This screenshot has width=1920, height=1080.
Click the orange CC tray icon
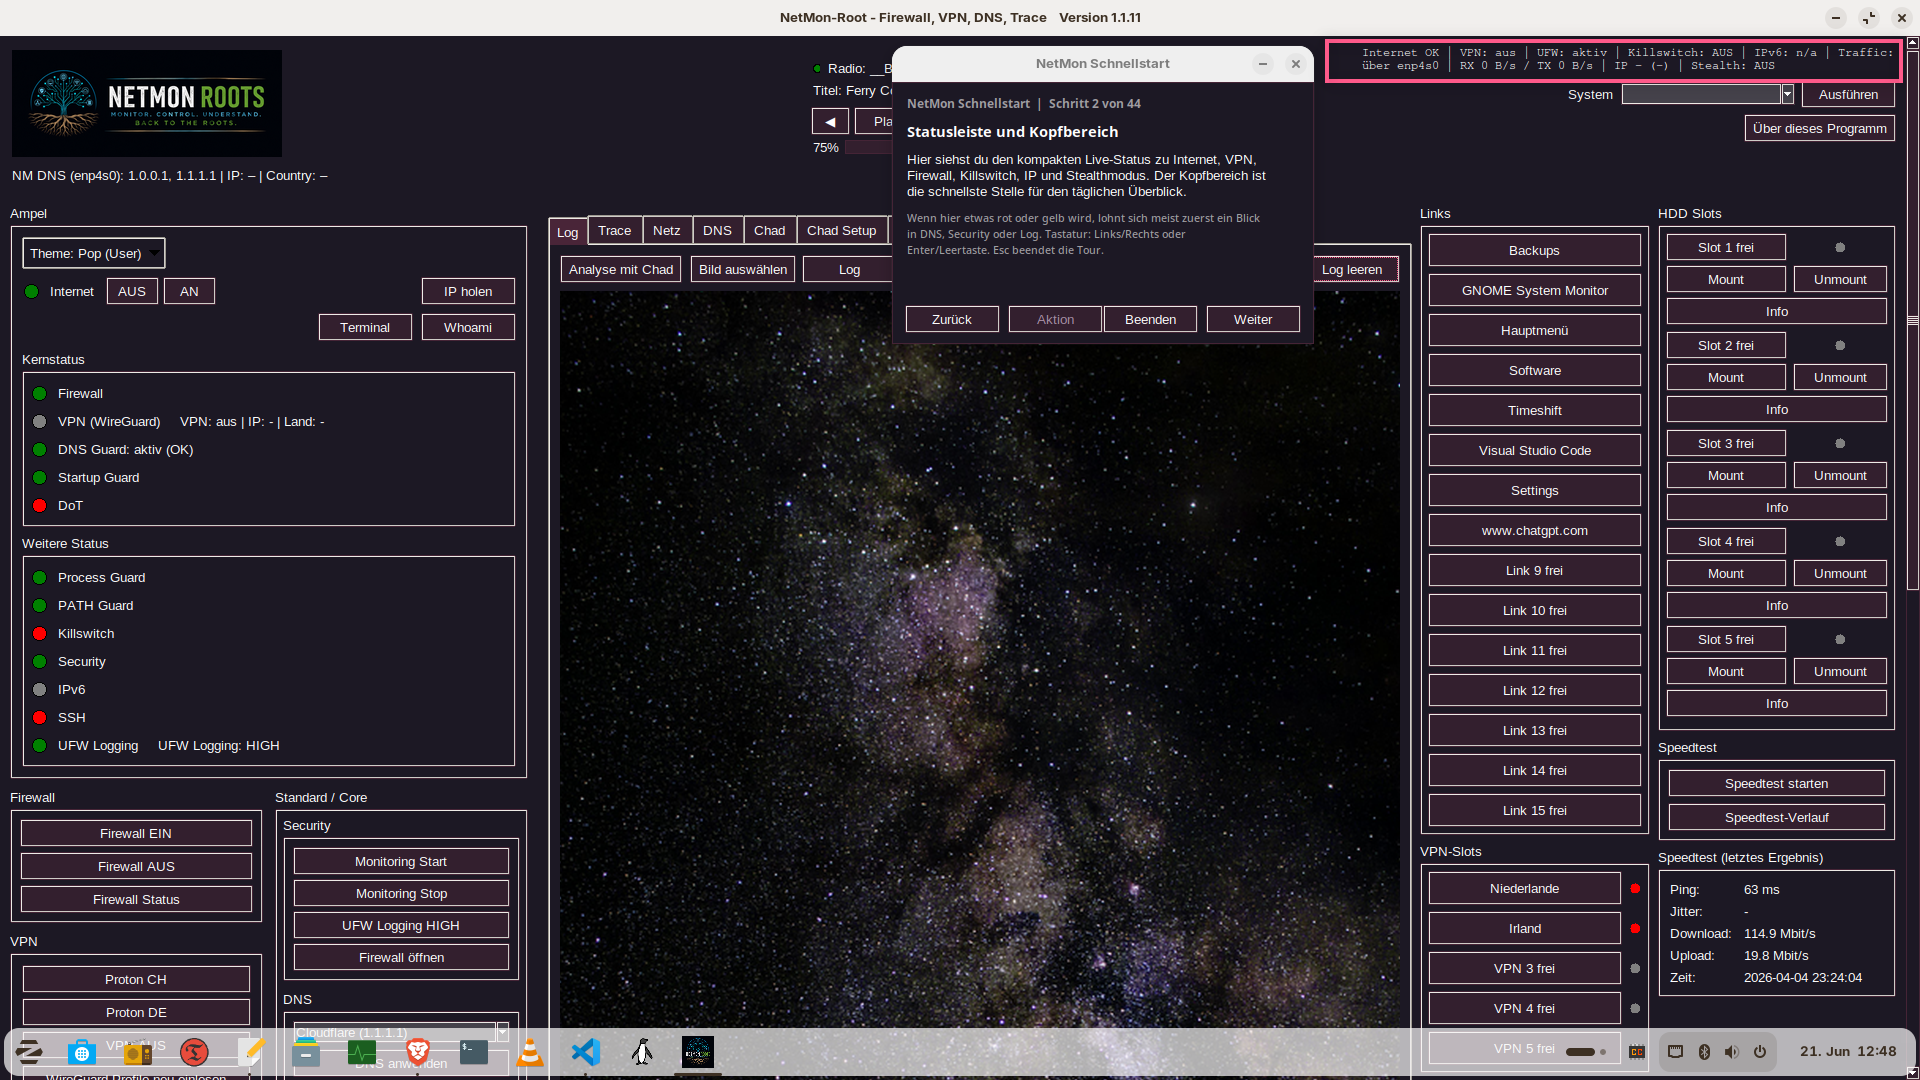[x=1637, y=1052]
